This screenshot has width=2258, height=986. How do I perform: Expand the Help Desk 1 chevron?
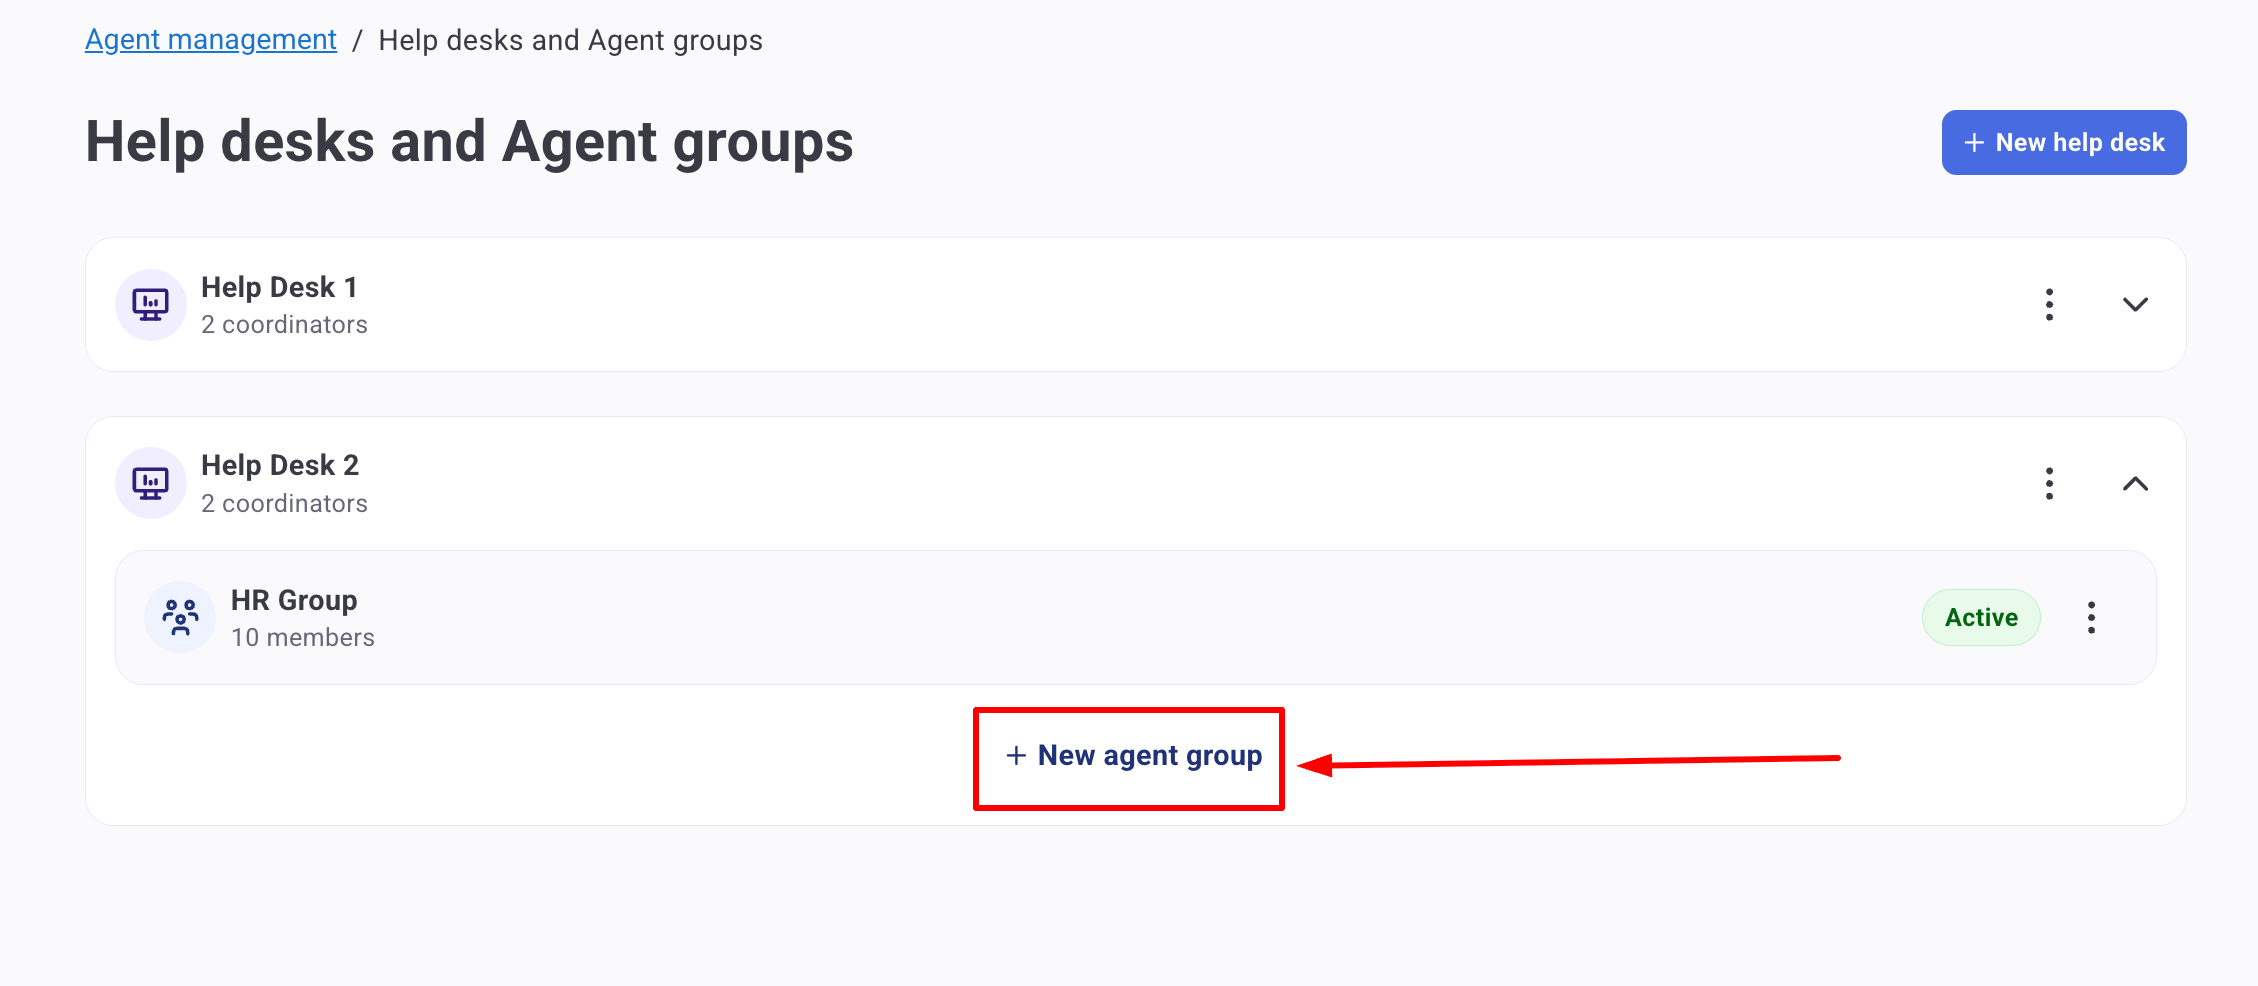pos(2135,305)
